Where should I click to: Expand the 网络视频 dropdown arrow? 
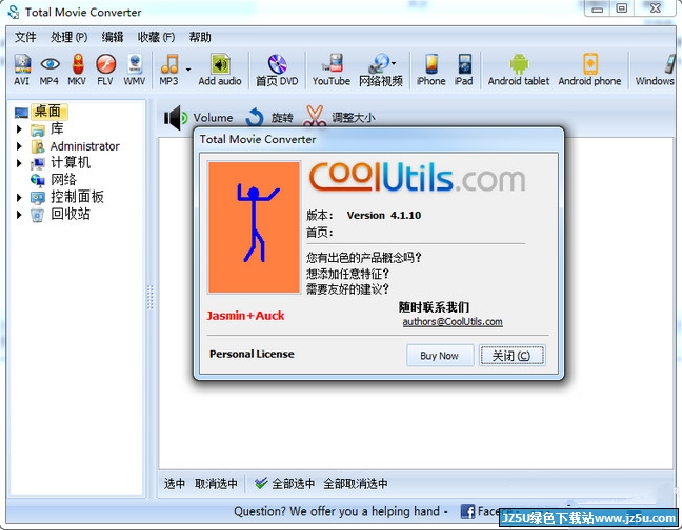[394, 63]
